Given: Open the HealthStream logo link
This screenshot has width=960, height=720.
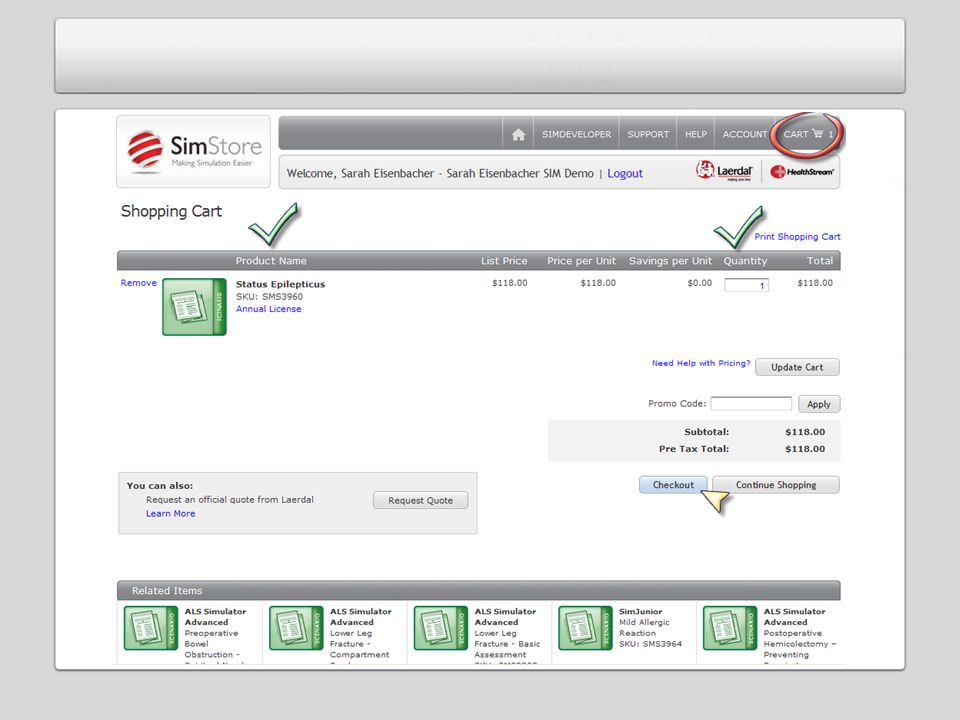Looking at the screenshot, I should point(802,172).
